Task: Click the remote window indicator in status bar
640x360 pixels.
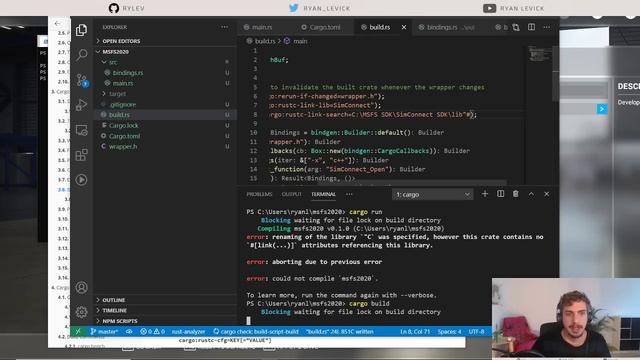Action: pyautogui.click(x=78, y=331)
